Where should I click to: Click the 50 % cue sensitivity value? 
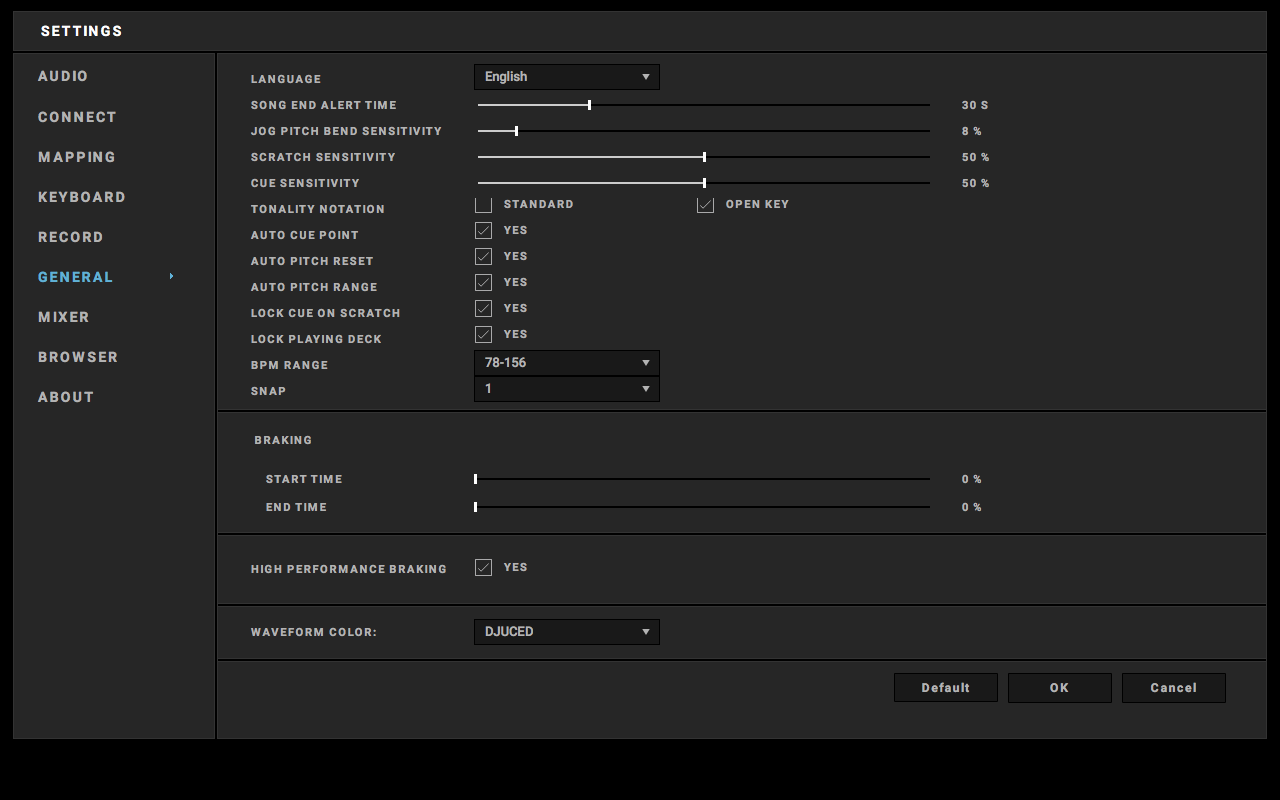[x=976, y=183]
